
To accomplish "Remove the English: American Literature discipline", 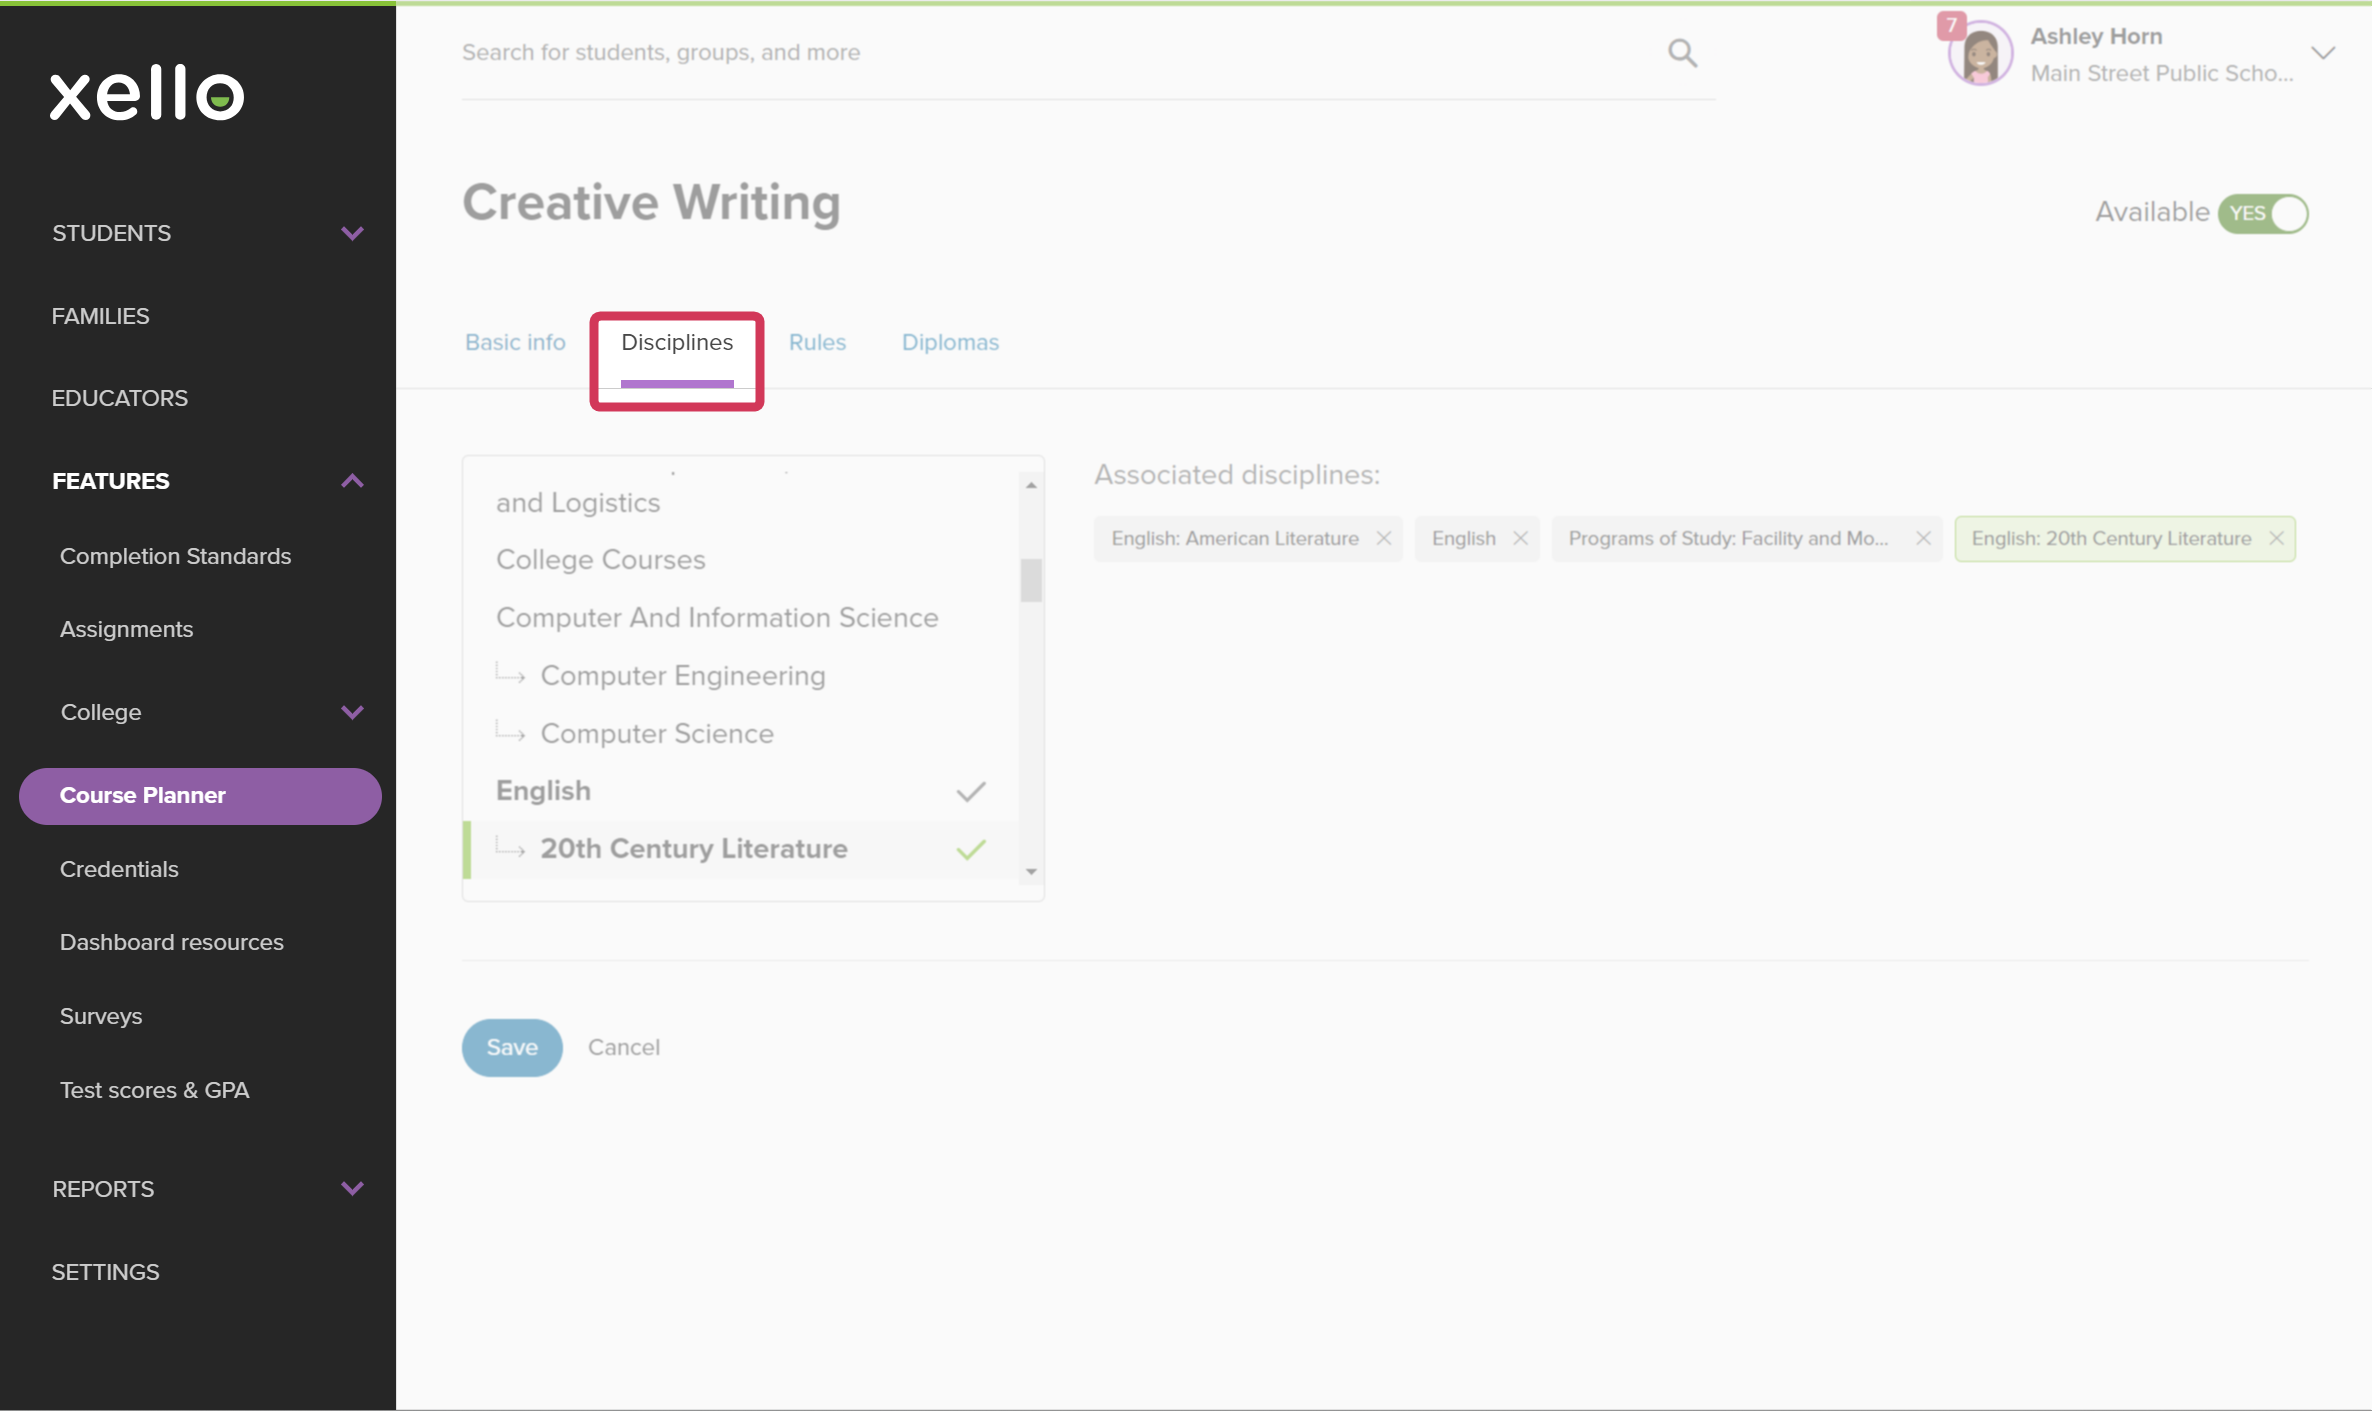I will point(1384,538).
